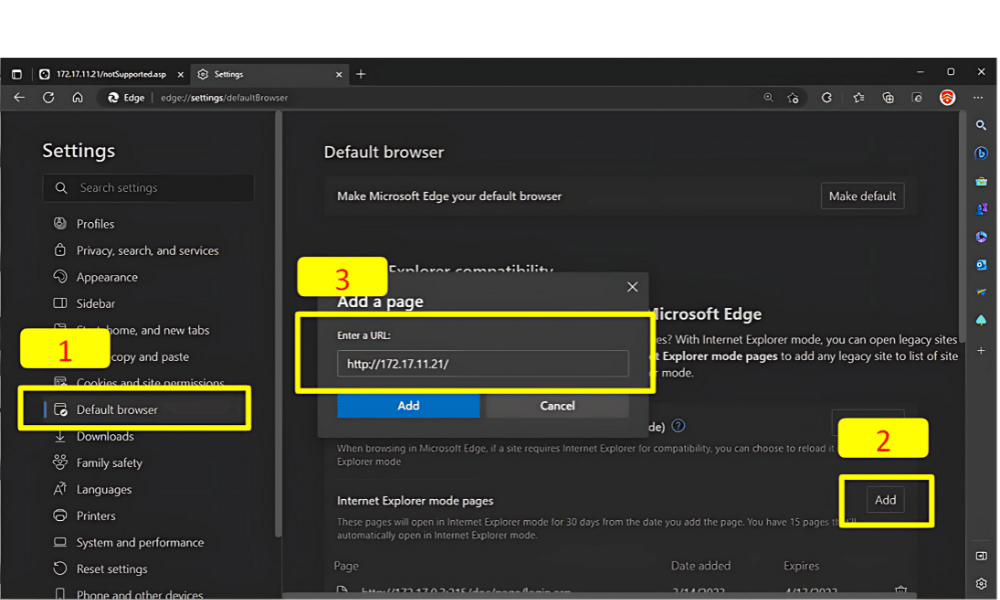Go back to the previous page
This screenshot has height=600, width=1000.
(x=19, y=98)
